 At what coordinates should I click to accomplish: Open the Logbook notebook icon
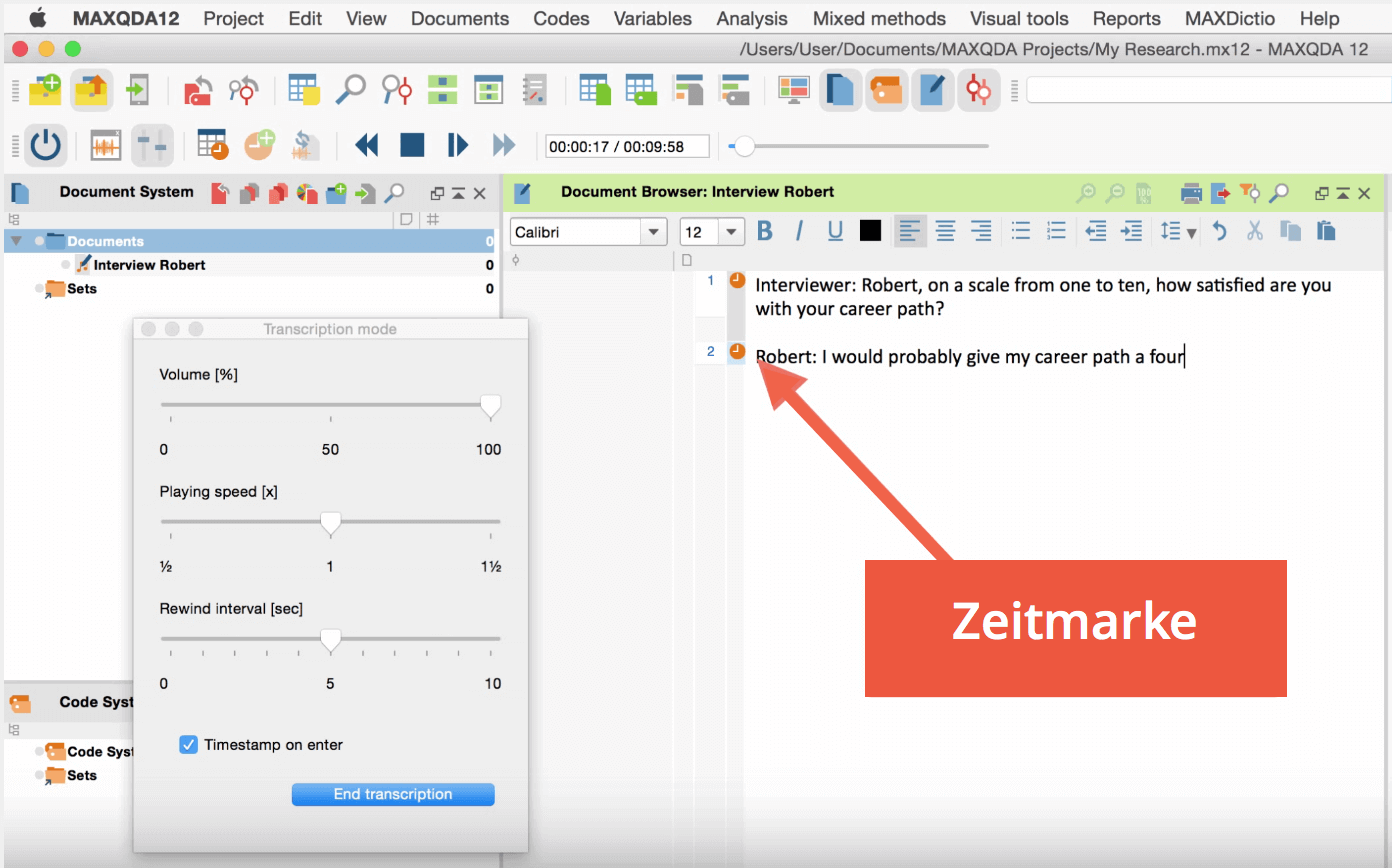535,90
